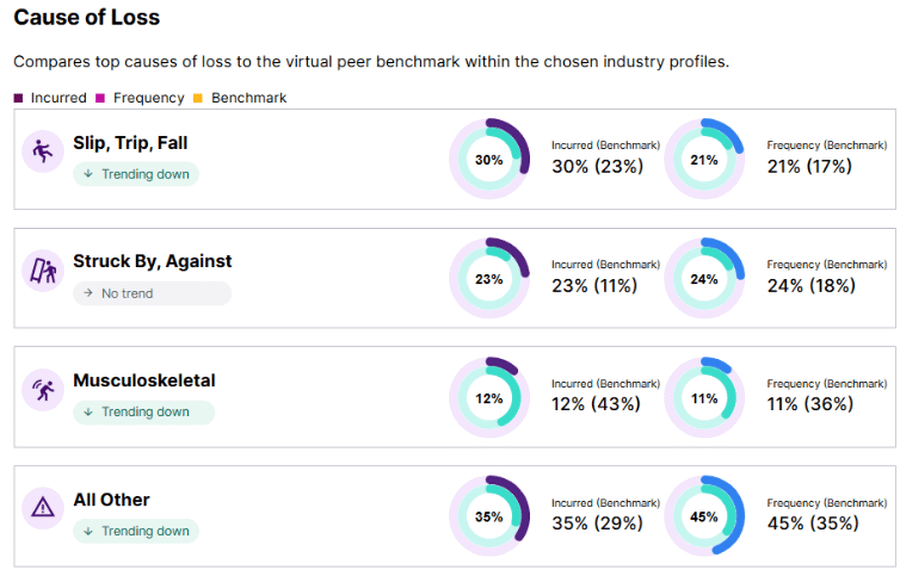Click the Struck By, Against frequency donut chart
Viewport: 900px width, 570px height.
tap(704, 279)
